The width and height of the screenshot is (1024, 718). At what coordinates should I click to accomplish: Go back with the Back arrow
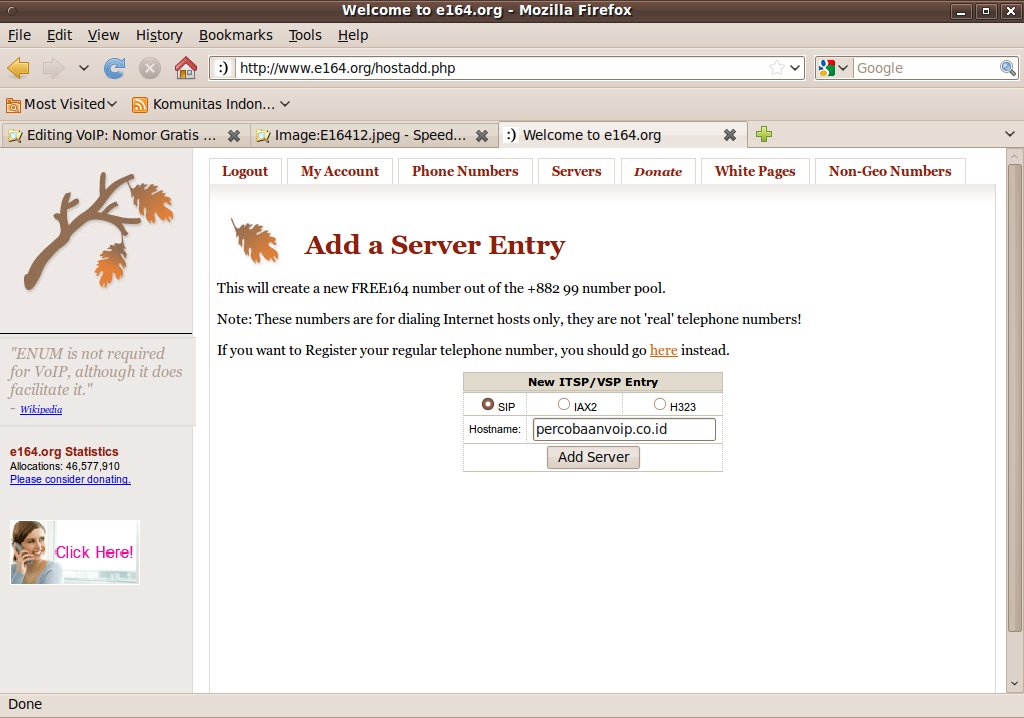coord(18,68)
